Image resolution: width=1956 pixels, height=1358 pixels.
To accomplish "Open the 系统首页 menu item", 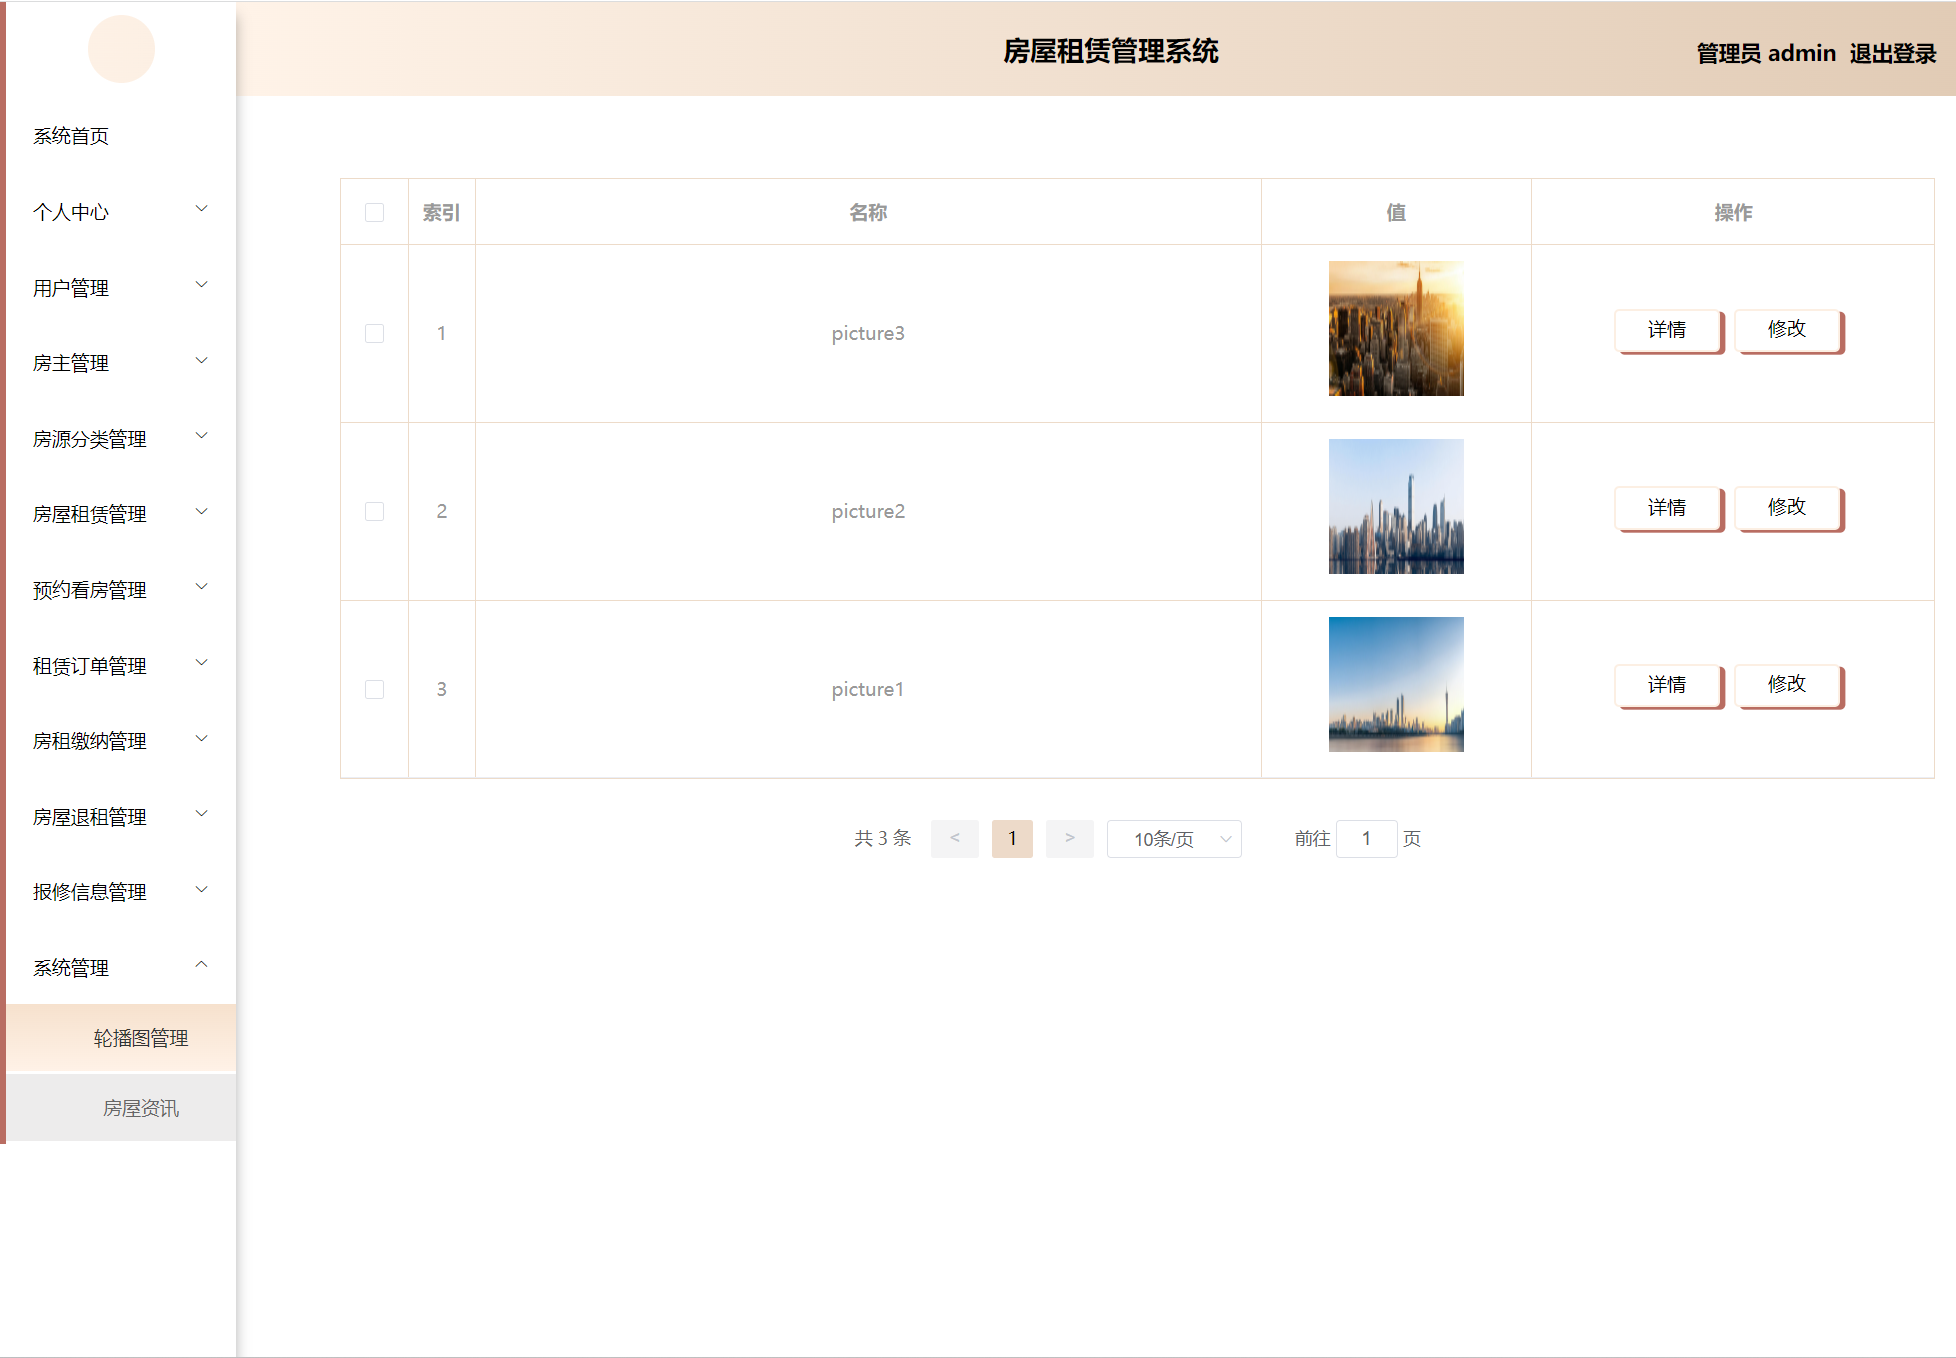I will coord(71,136).
